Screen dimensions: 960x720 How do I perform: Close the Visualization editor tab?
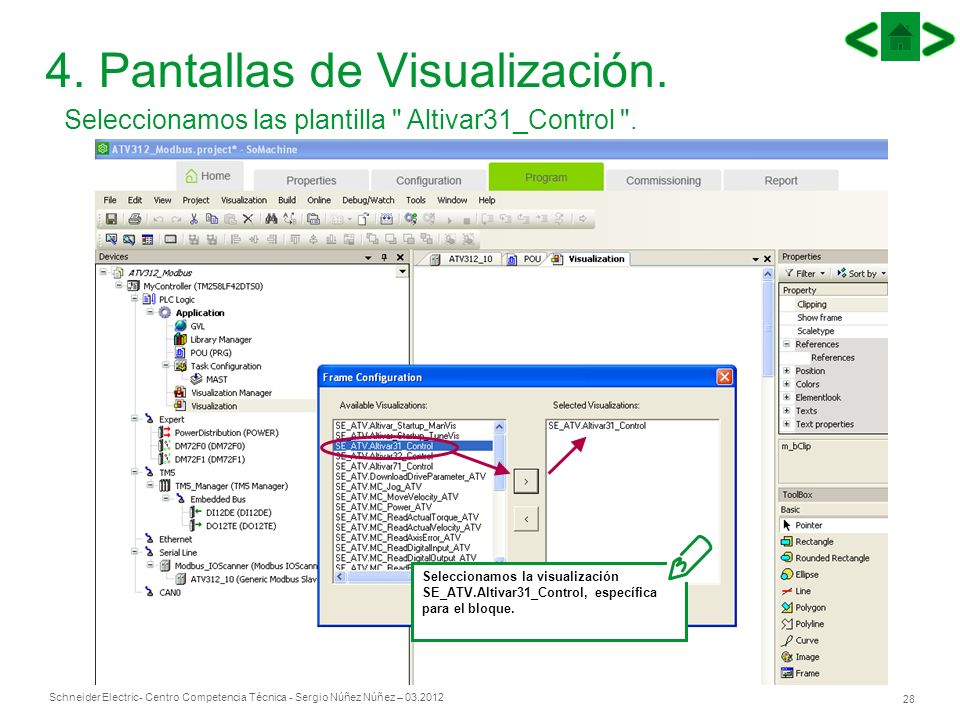pyautogui.click(x=767, y=260)
